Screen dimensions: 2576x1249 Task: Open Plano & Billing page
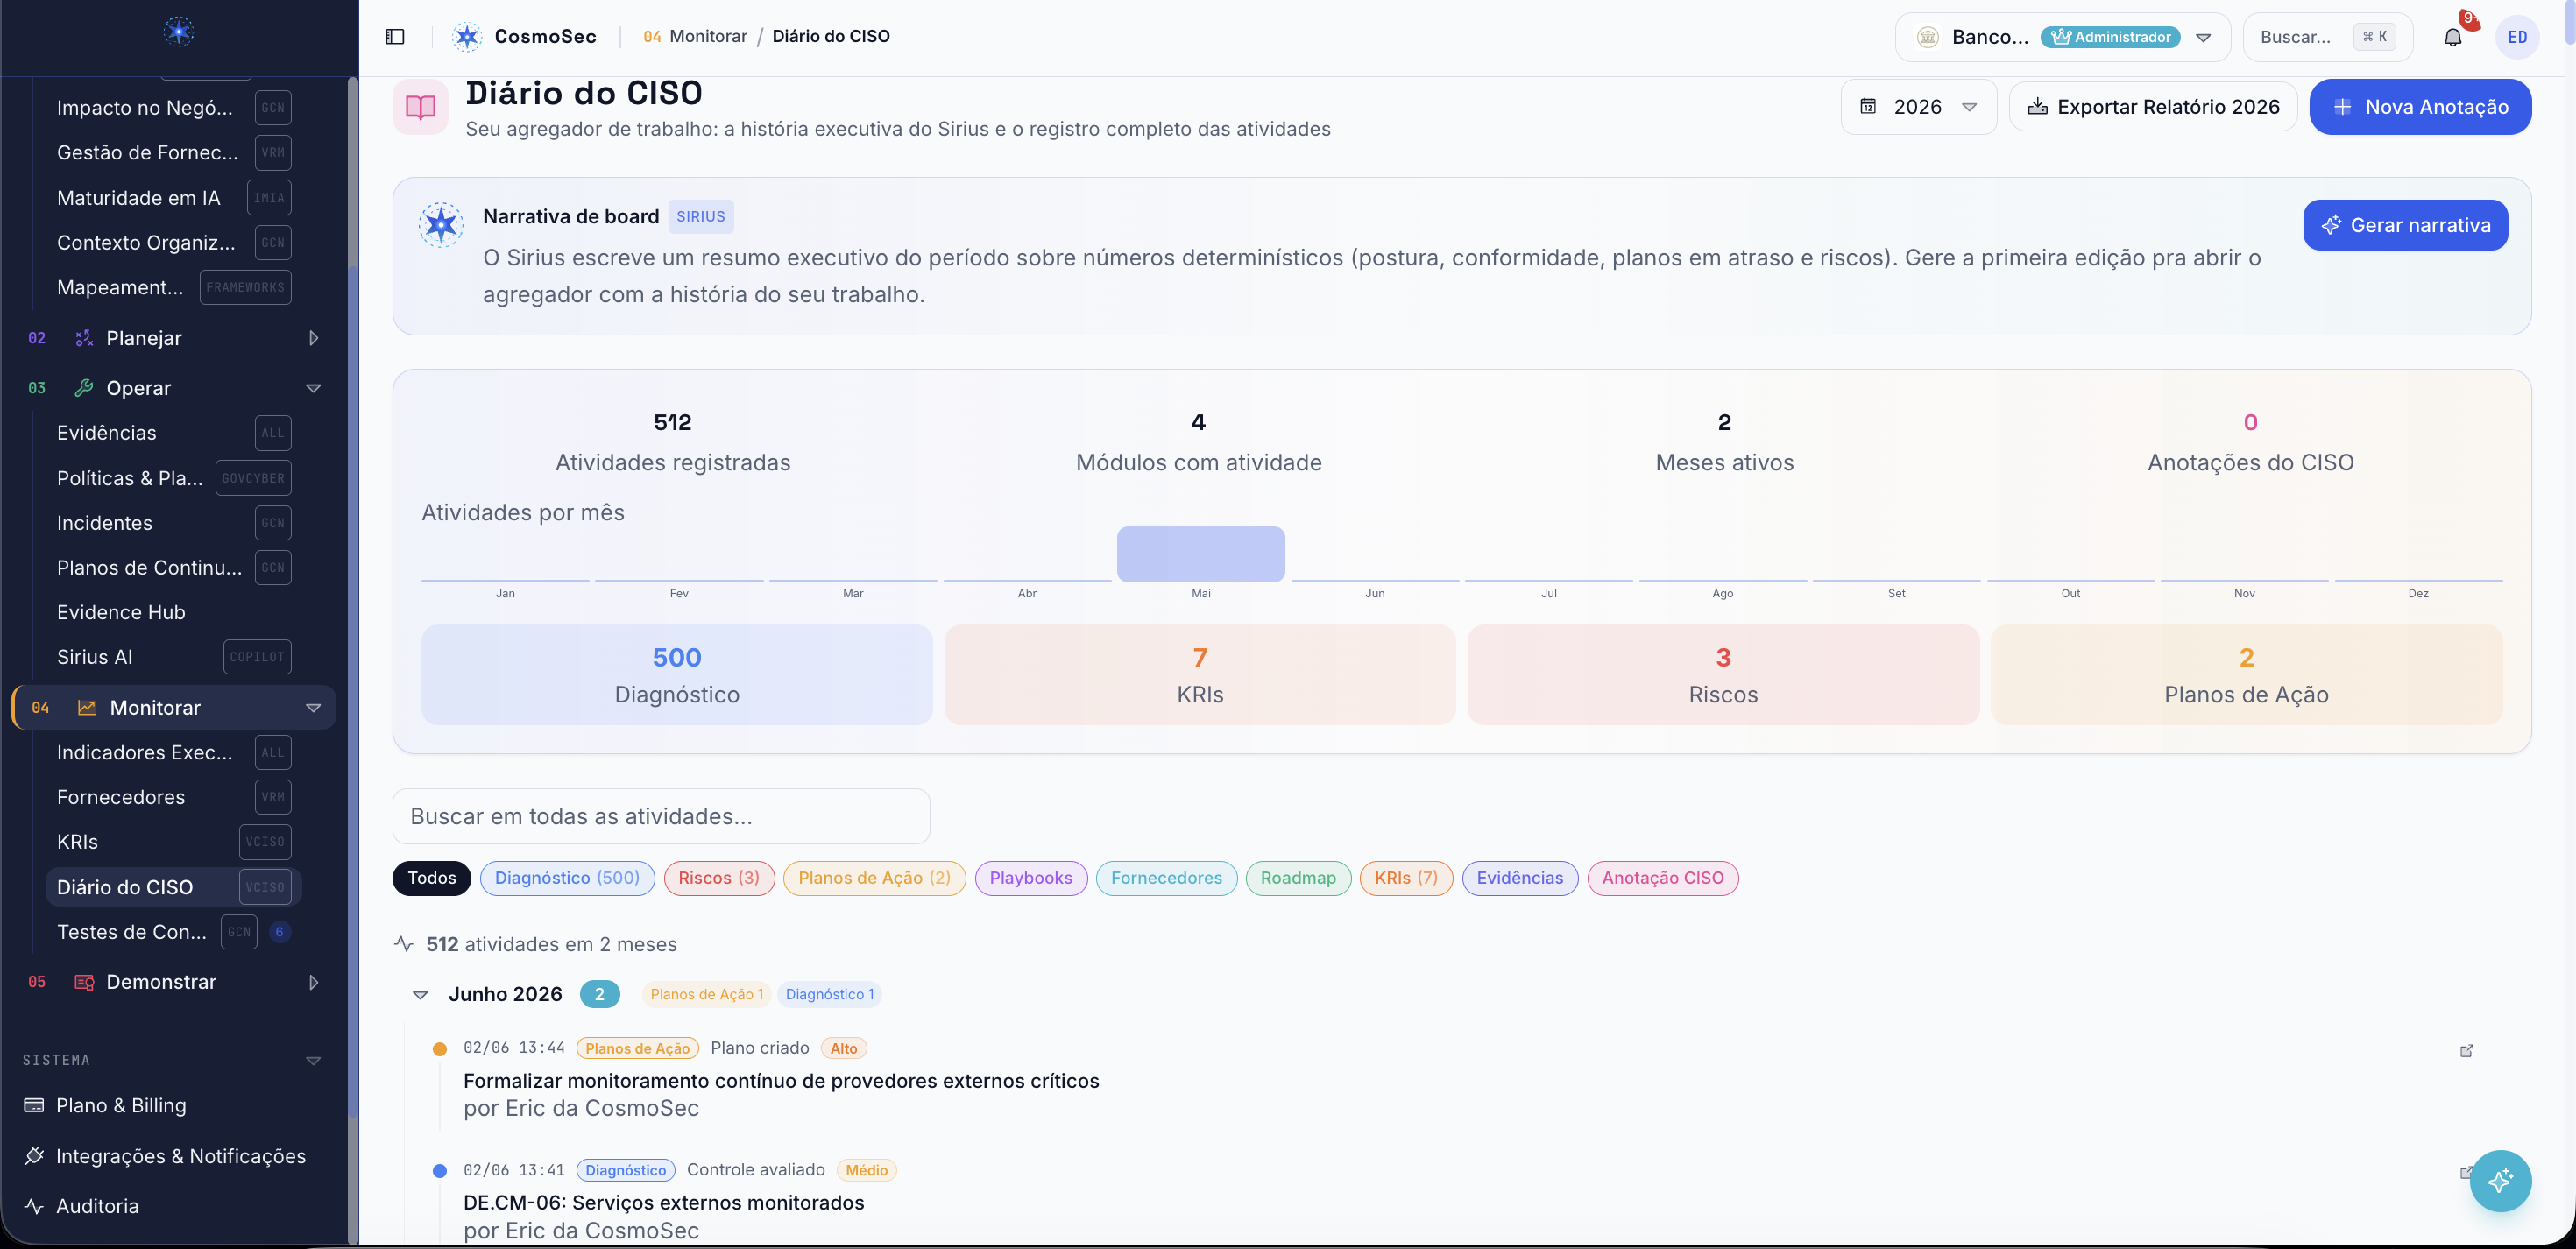point(121,1105)
